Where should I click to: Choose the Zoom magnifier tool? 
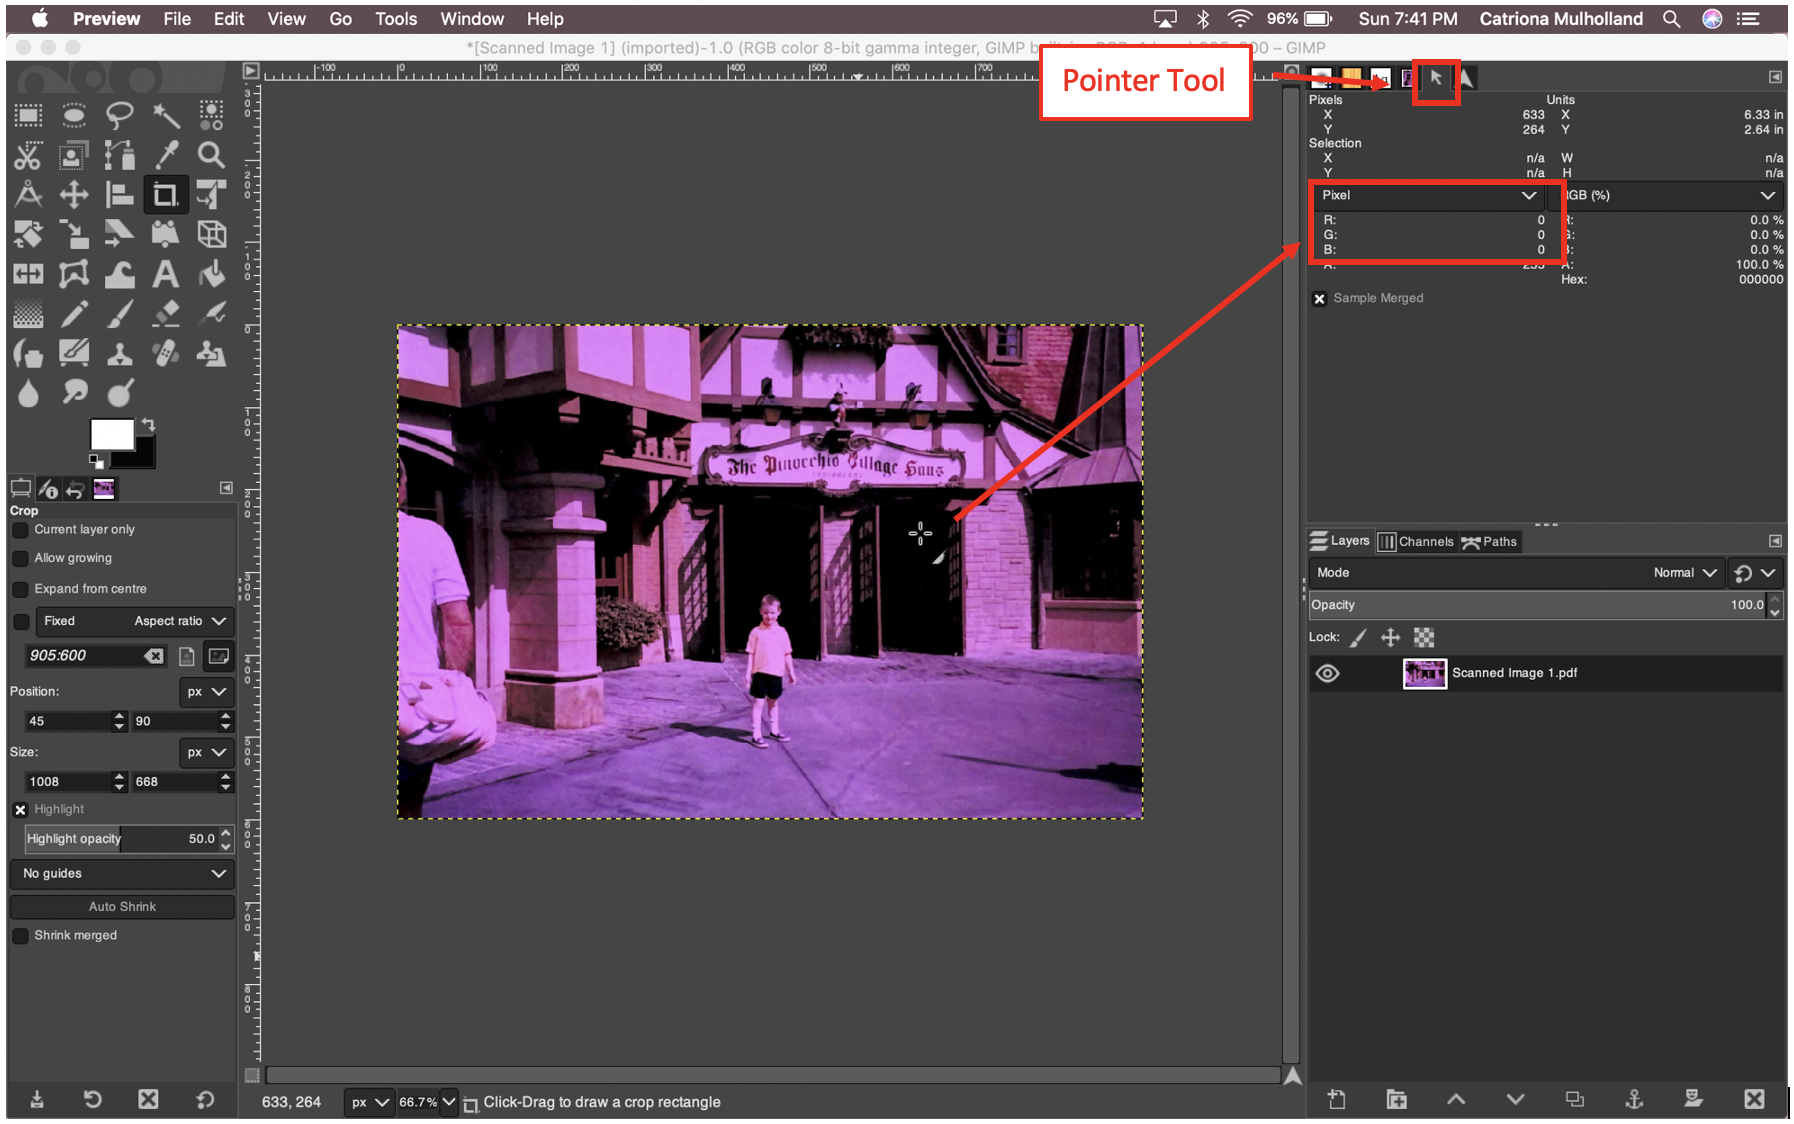pos(211,155)
